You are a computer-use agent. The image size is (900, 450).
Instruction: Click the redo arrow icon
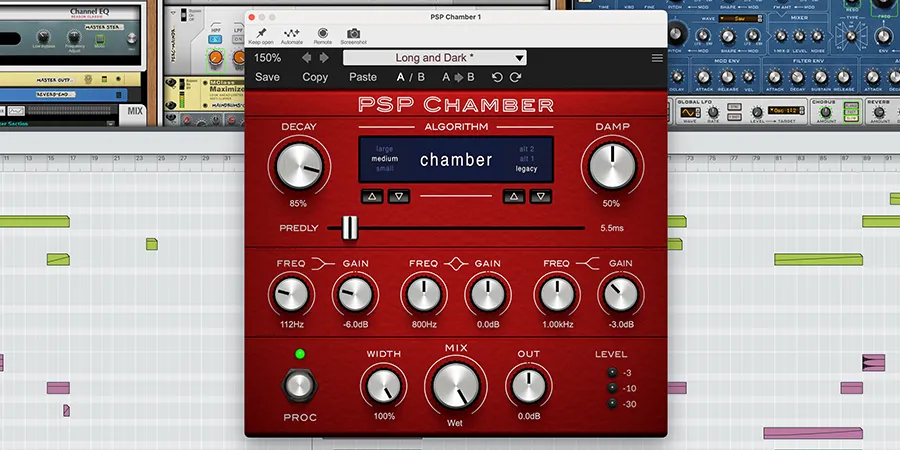tap(515, 77)
